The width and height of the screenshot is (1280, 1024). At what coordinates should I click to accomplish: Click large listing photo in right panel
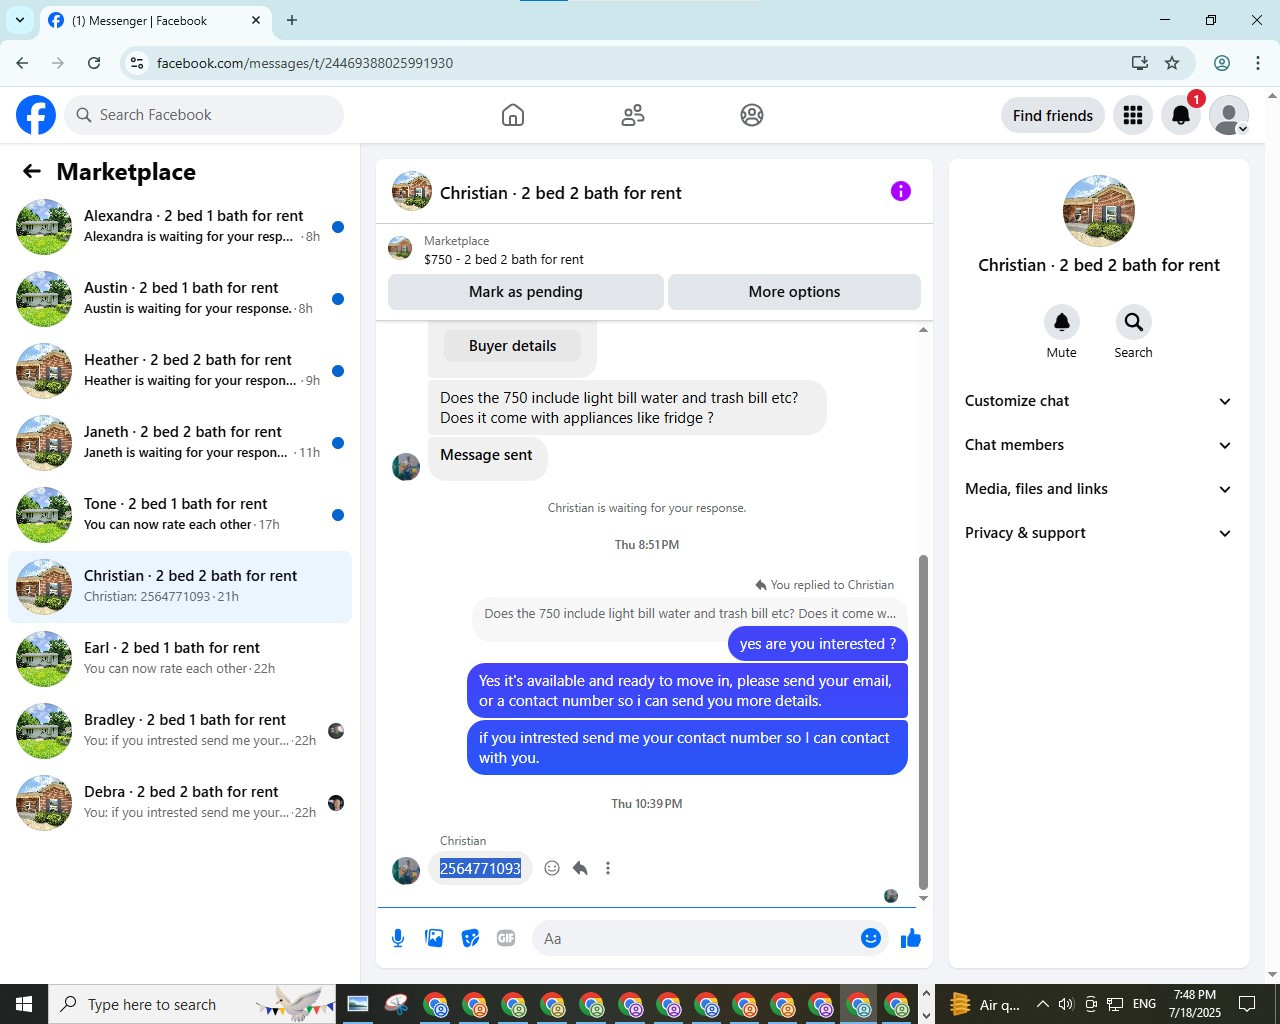point(1099,211)
